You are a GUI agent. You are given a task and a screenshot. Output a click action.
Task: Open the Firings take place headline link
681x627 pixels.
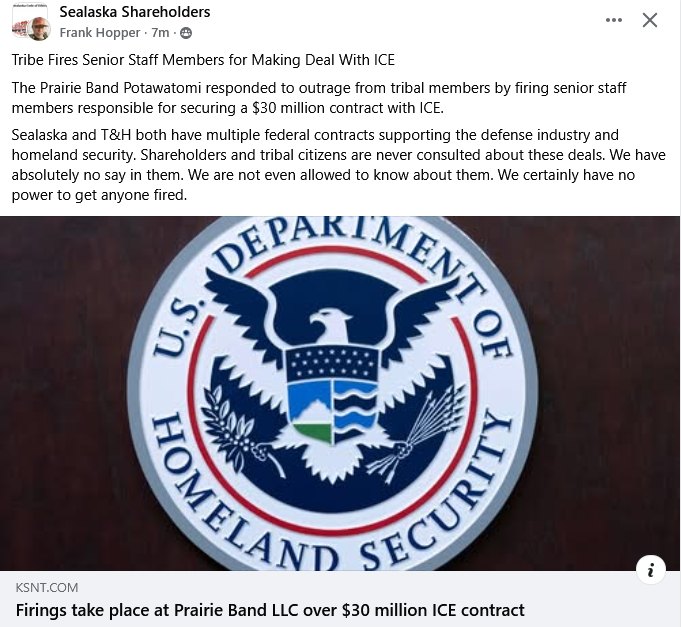coord(270,610)
